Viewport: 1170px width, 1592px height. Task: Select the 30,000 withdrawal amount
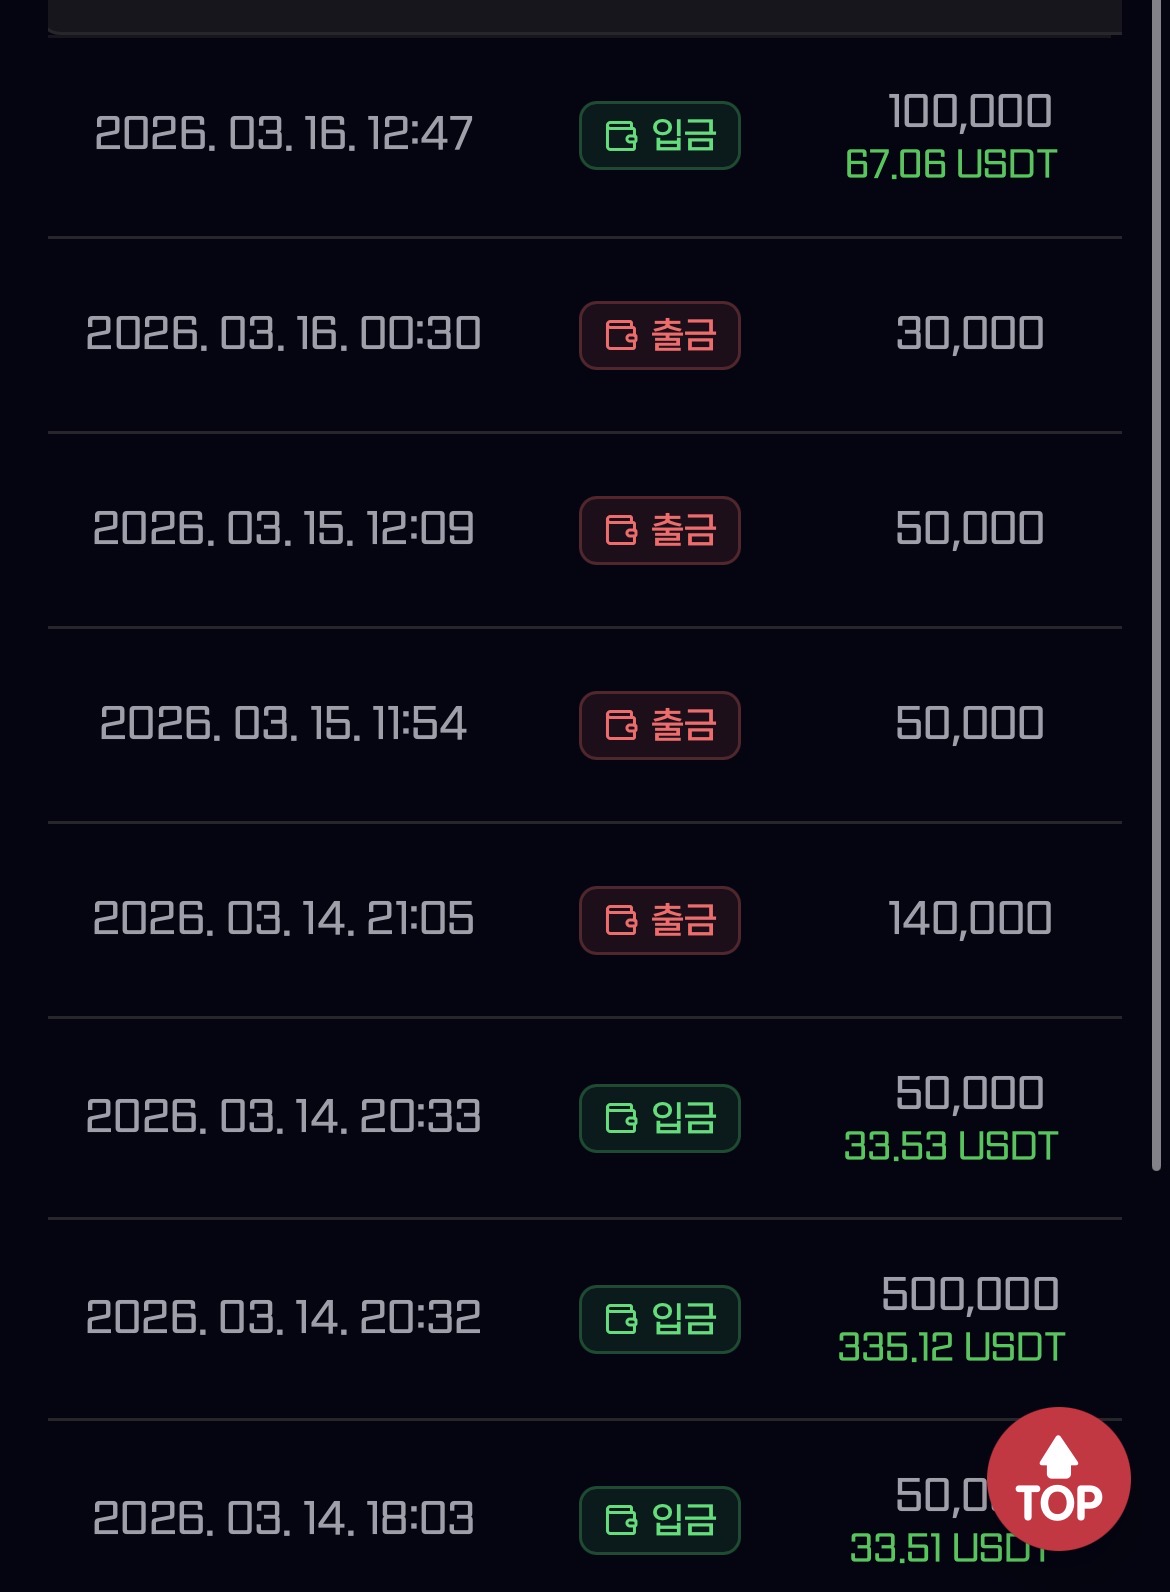[x=969, y=333]
